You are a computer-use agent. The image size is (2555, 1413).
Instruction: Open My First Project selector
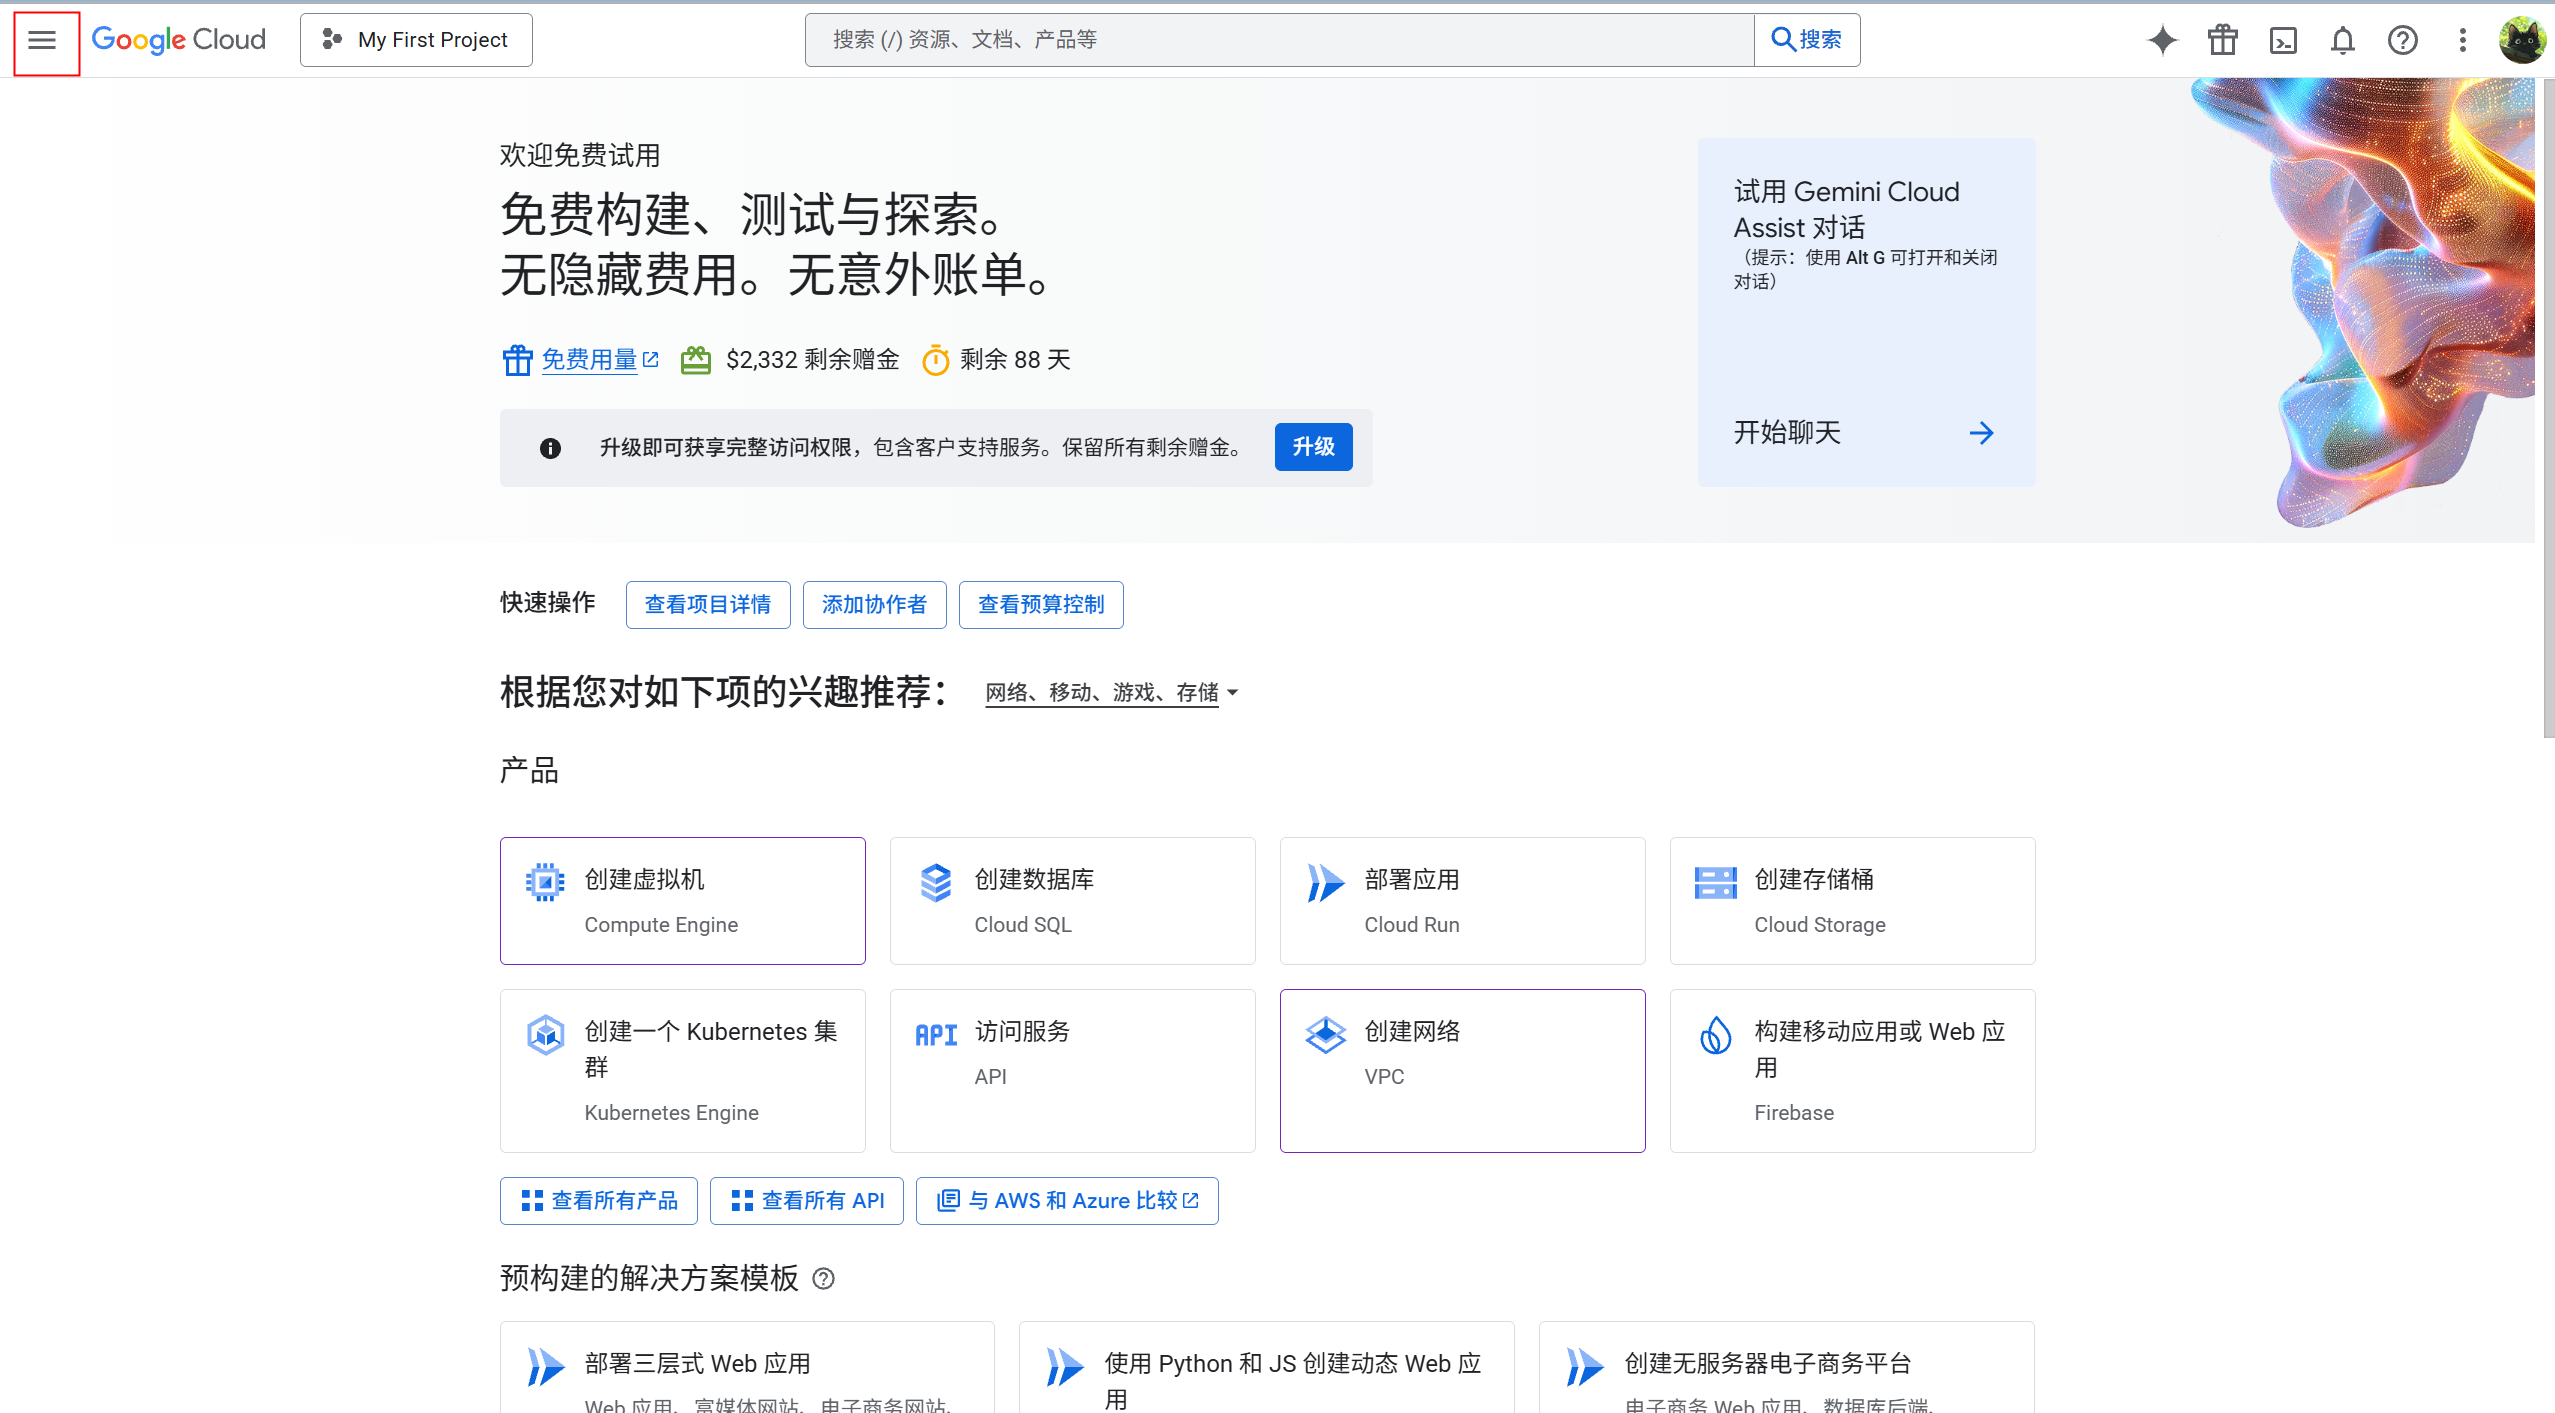416,40
